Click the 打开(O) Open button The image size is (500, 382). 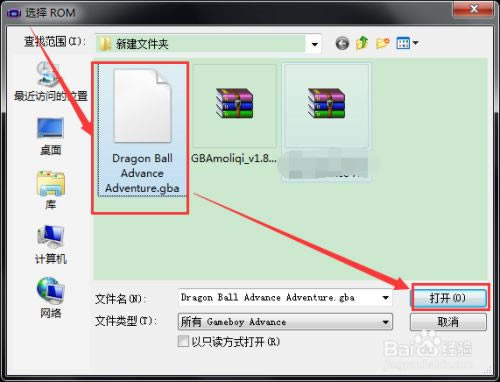448,298
